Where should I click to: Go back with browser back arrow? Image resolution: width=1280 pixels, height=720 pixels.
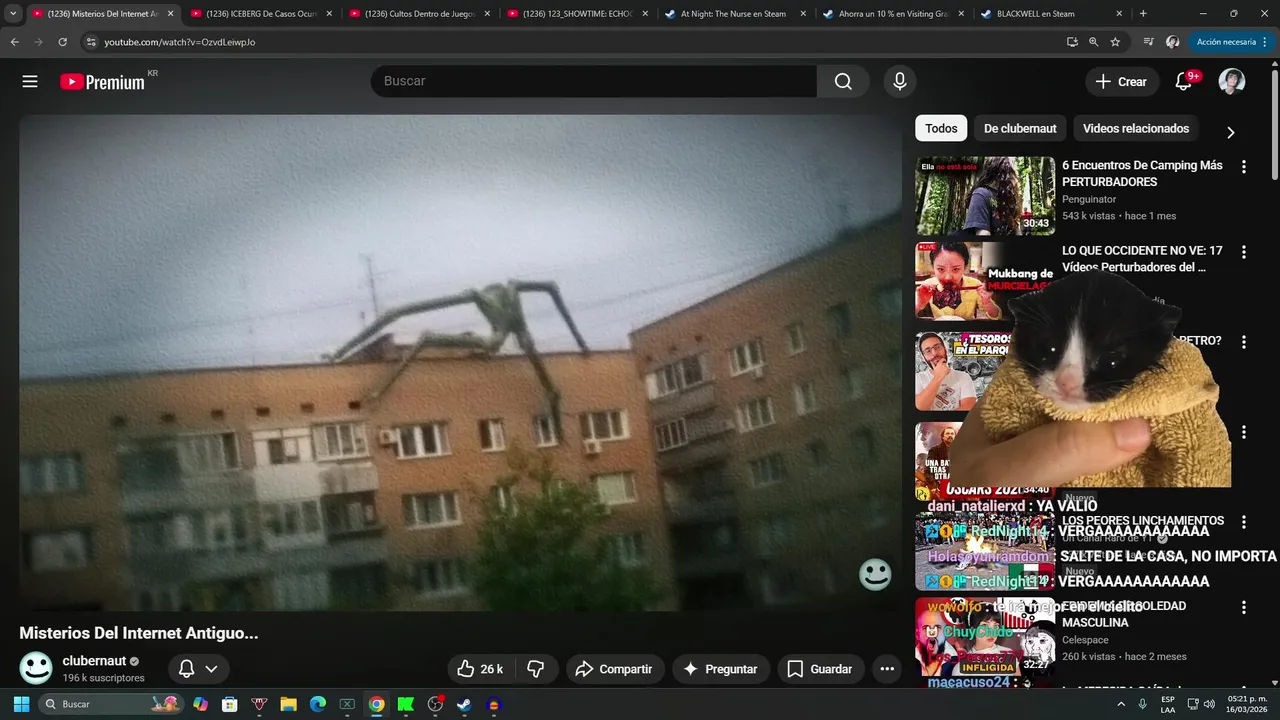14,42
